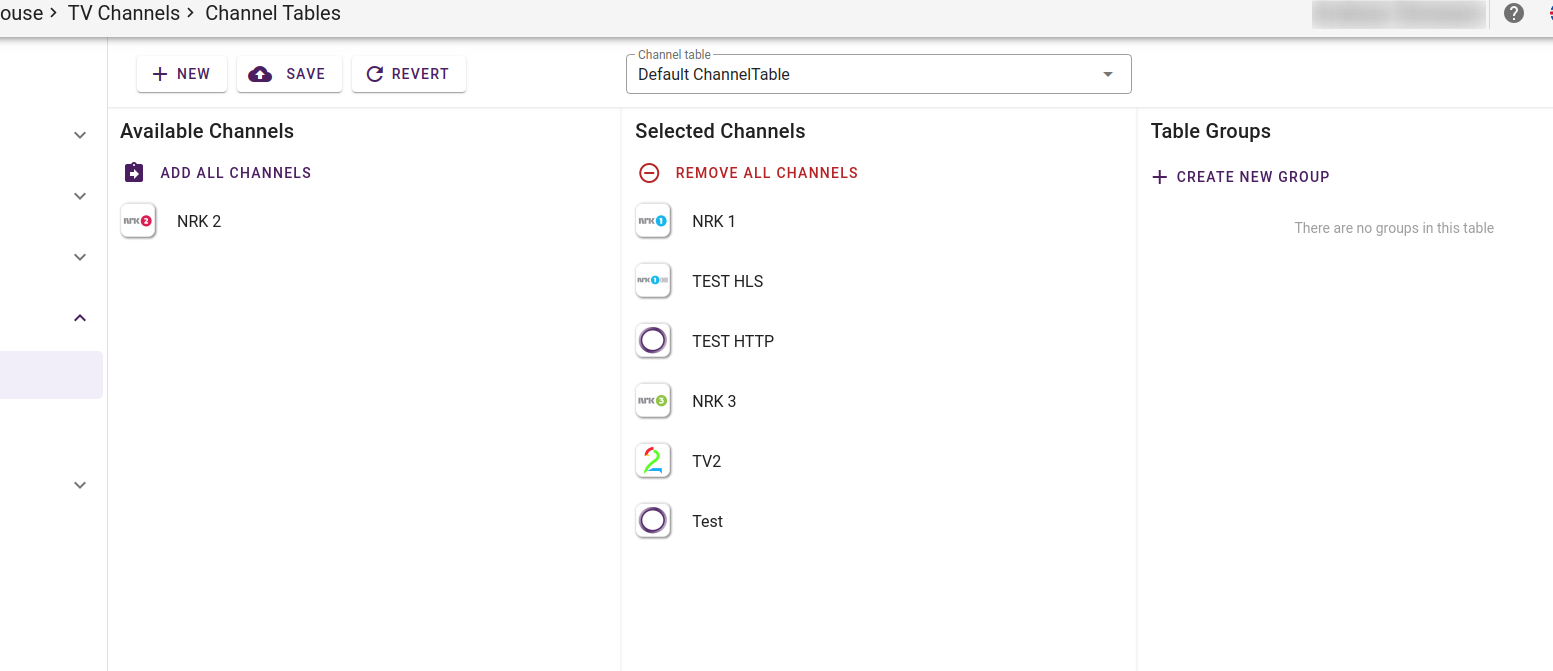Open the help question mark icon
1553x671 pixels.
1513,13
